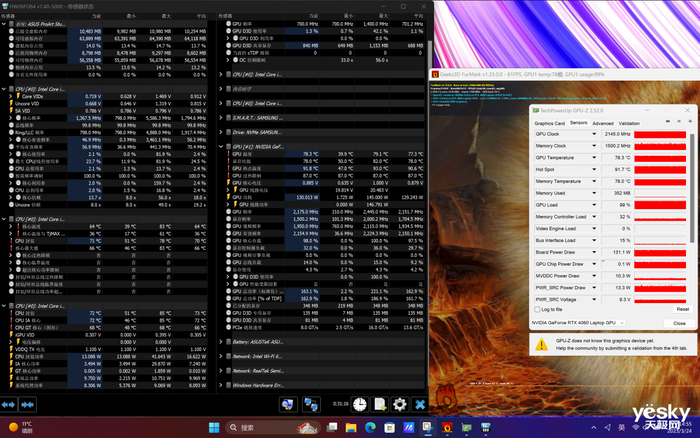Click FurMark window title bar
The width and height of the screenshot is (700, 438).
tap(565, 74)
